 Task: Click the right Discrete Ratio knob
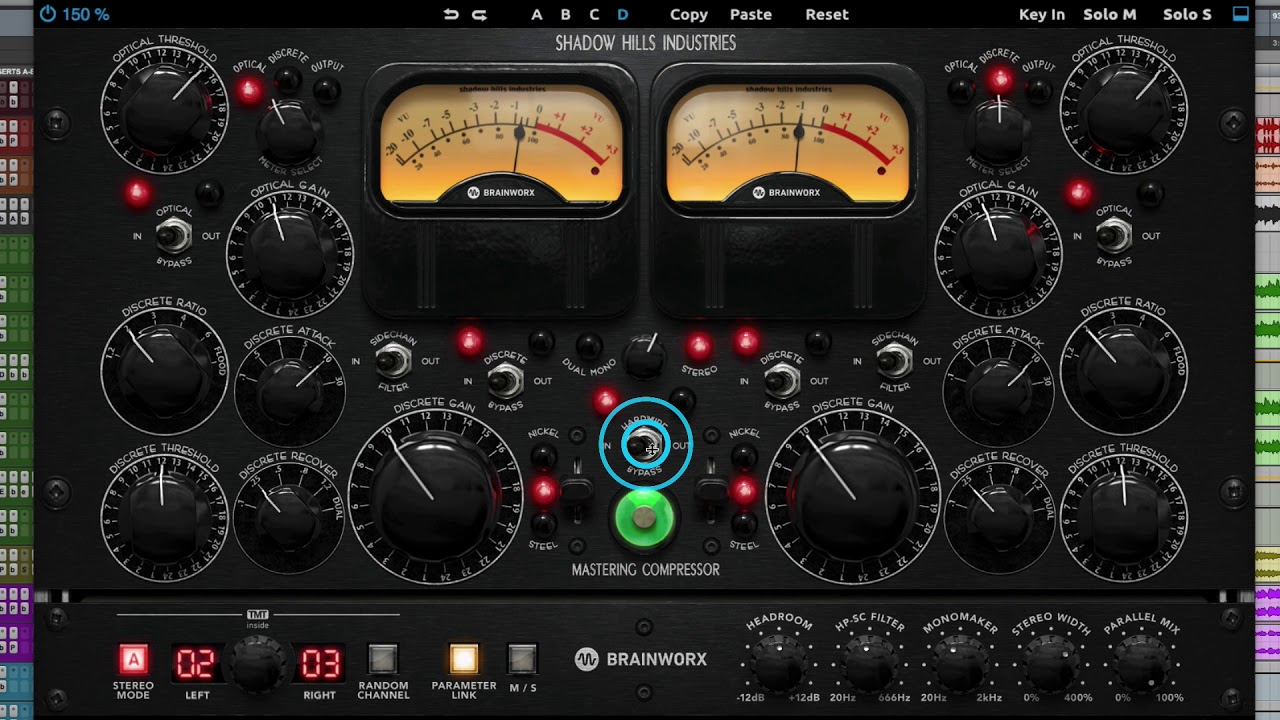1124,370
